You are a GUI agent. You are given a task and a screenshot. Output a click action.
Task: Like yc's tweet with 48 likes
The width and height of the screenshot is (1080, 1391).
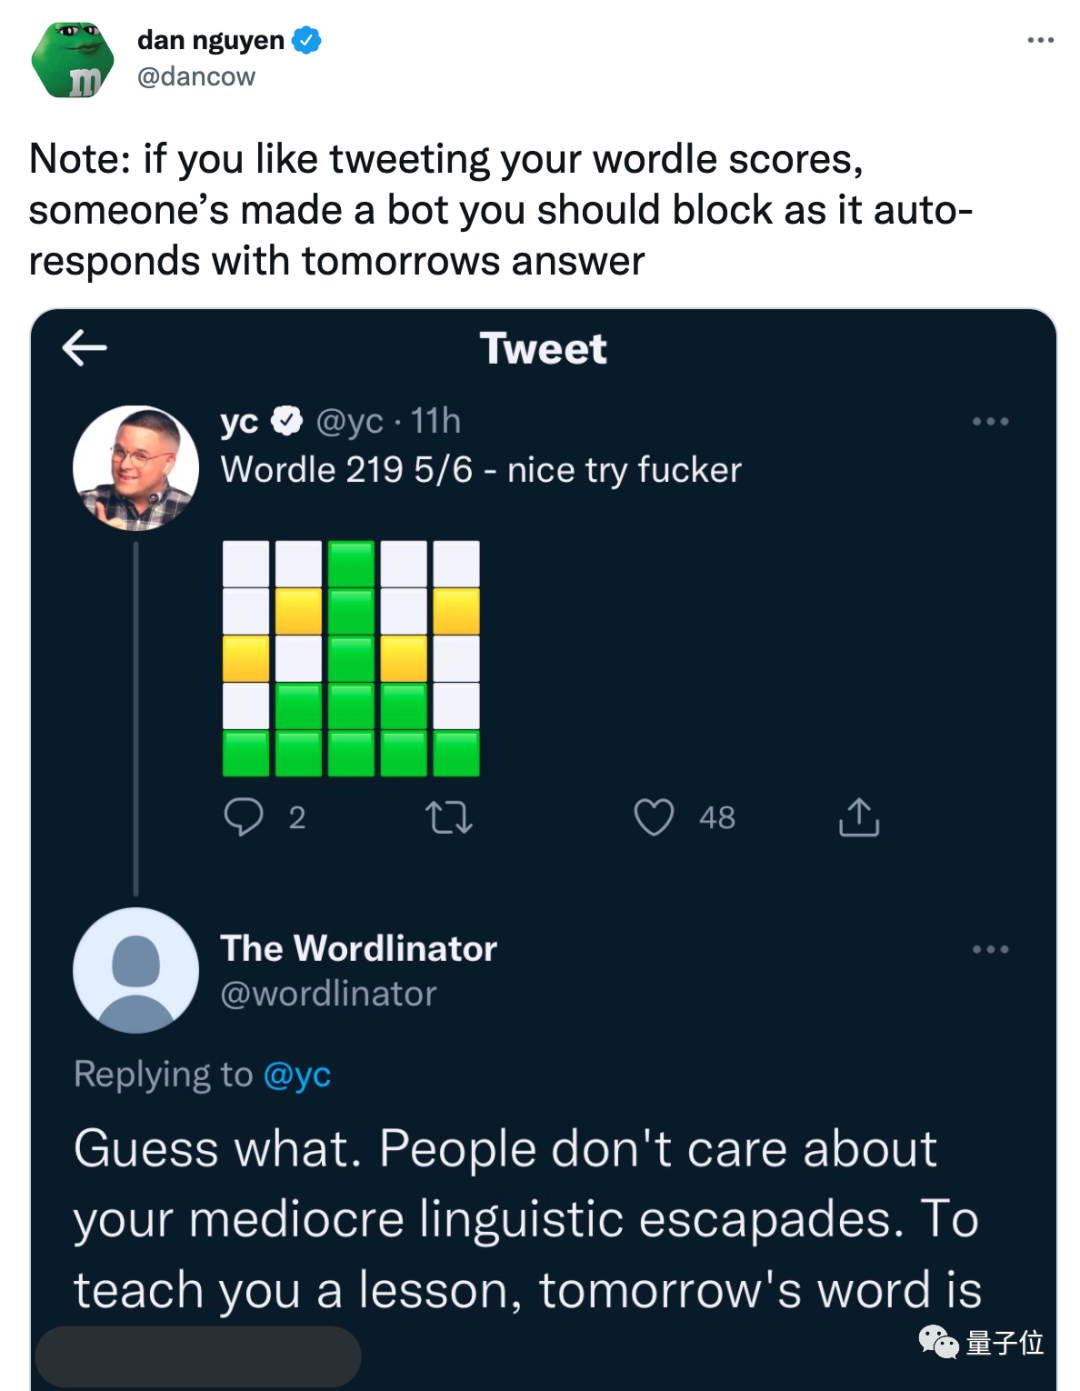click(654, 817)
